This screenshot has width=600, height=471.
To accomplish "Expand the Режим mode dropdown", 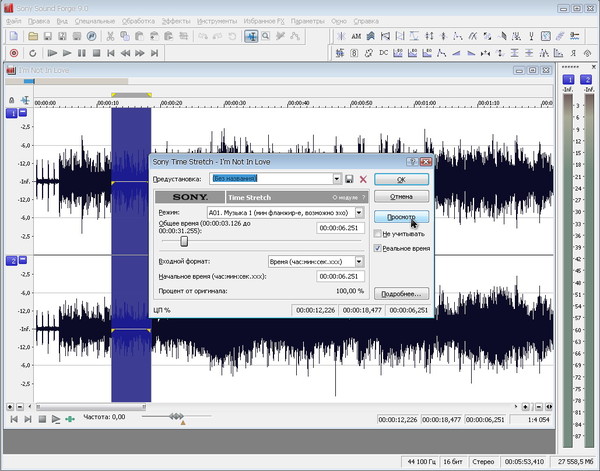I will [x=359, y=212].
